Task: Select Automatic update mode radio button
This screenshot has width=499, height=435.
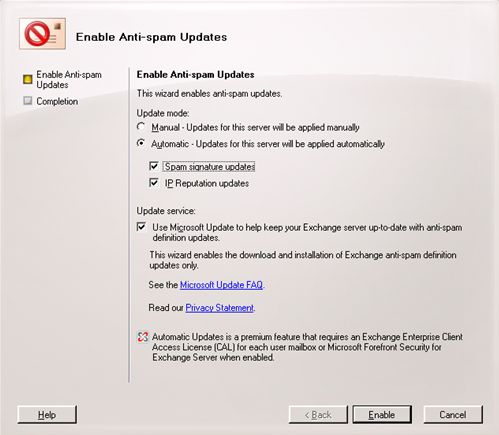Action: tap(141, 143)
